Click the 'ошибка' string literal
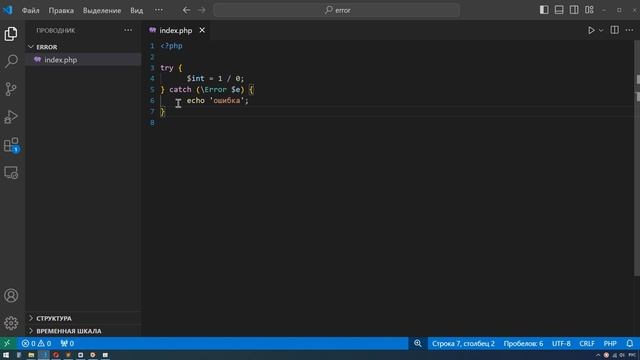 pyautogui.click(x=227, y=100)
